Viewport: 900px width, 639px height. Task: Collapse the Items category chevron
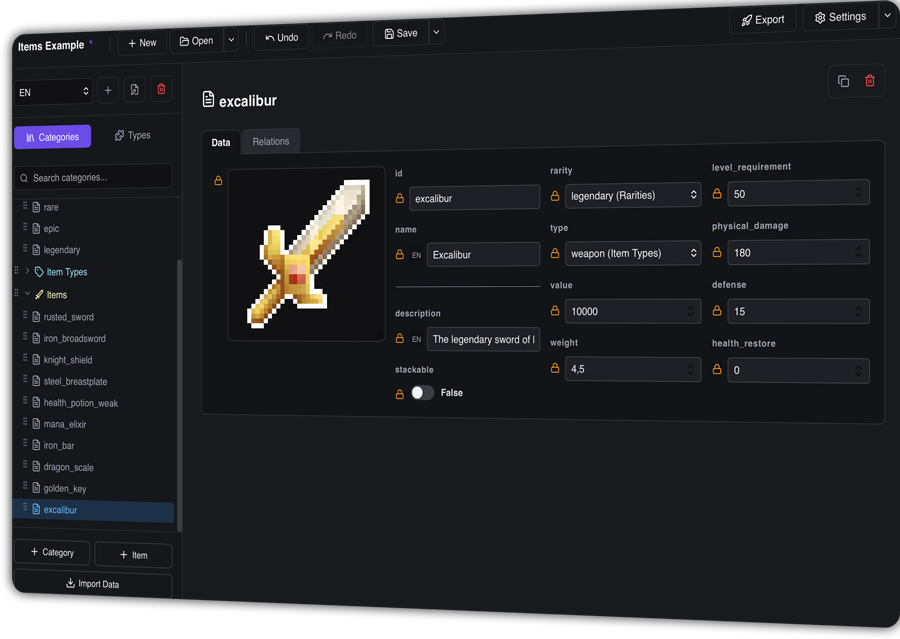[27, 293]
